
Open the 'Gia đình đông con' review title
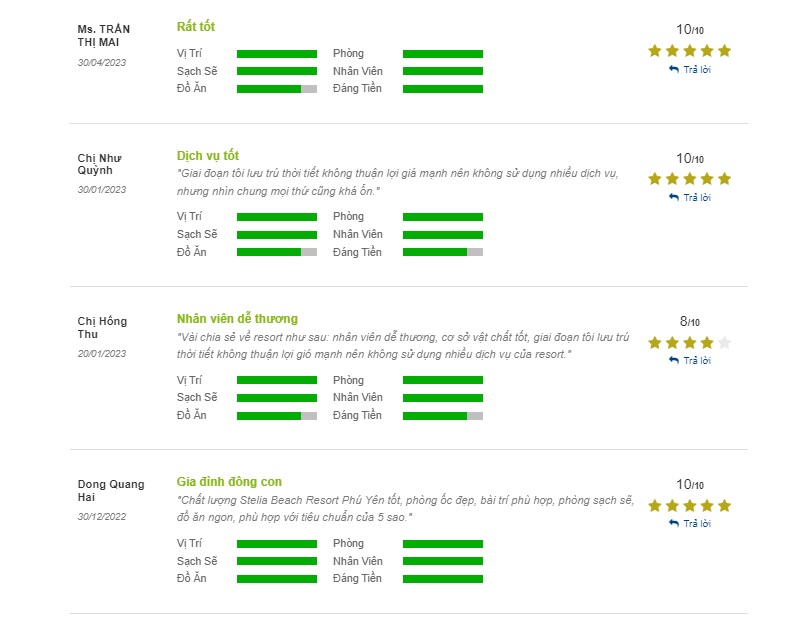(229, 482)
